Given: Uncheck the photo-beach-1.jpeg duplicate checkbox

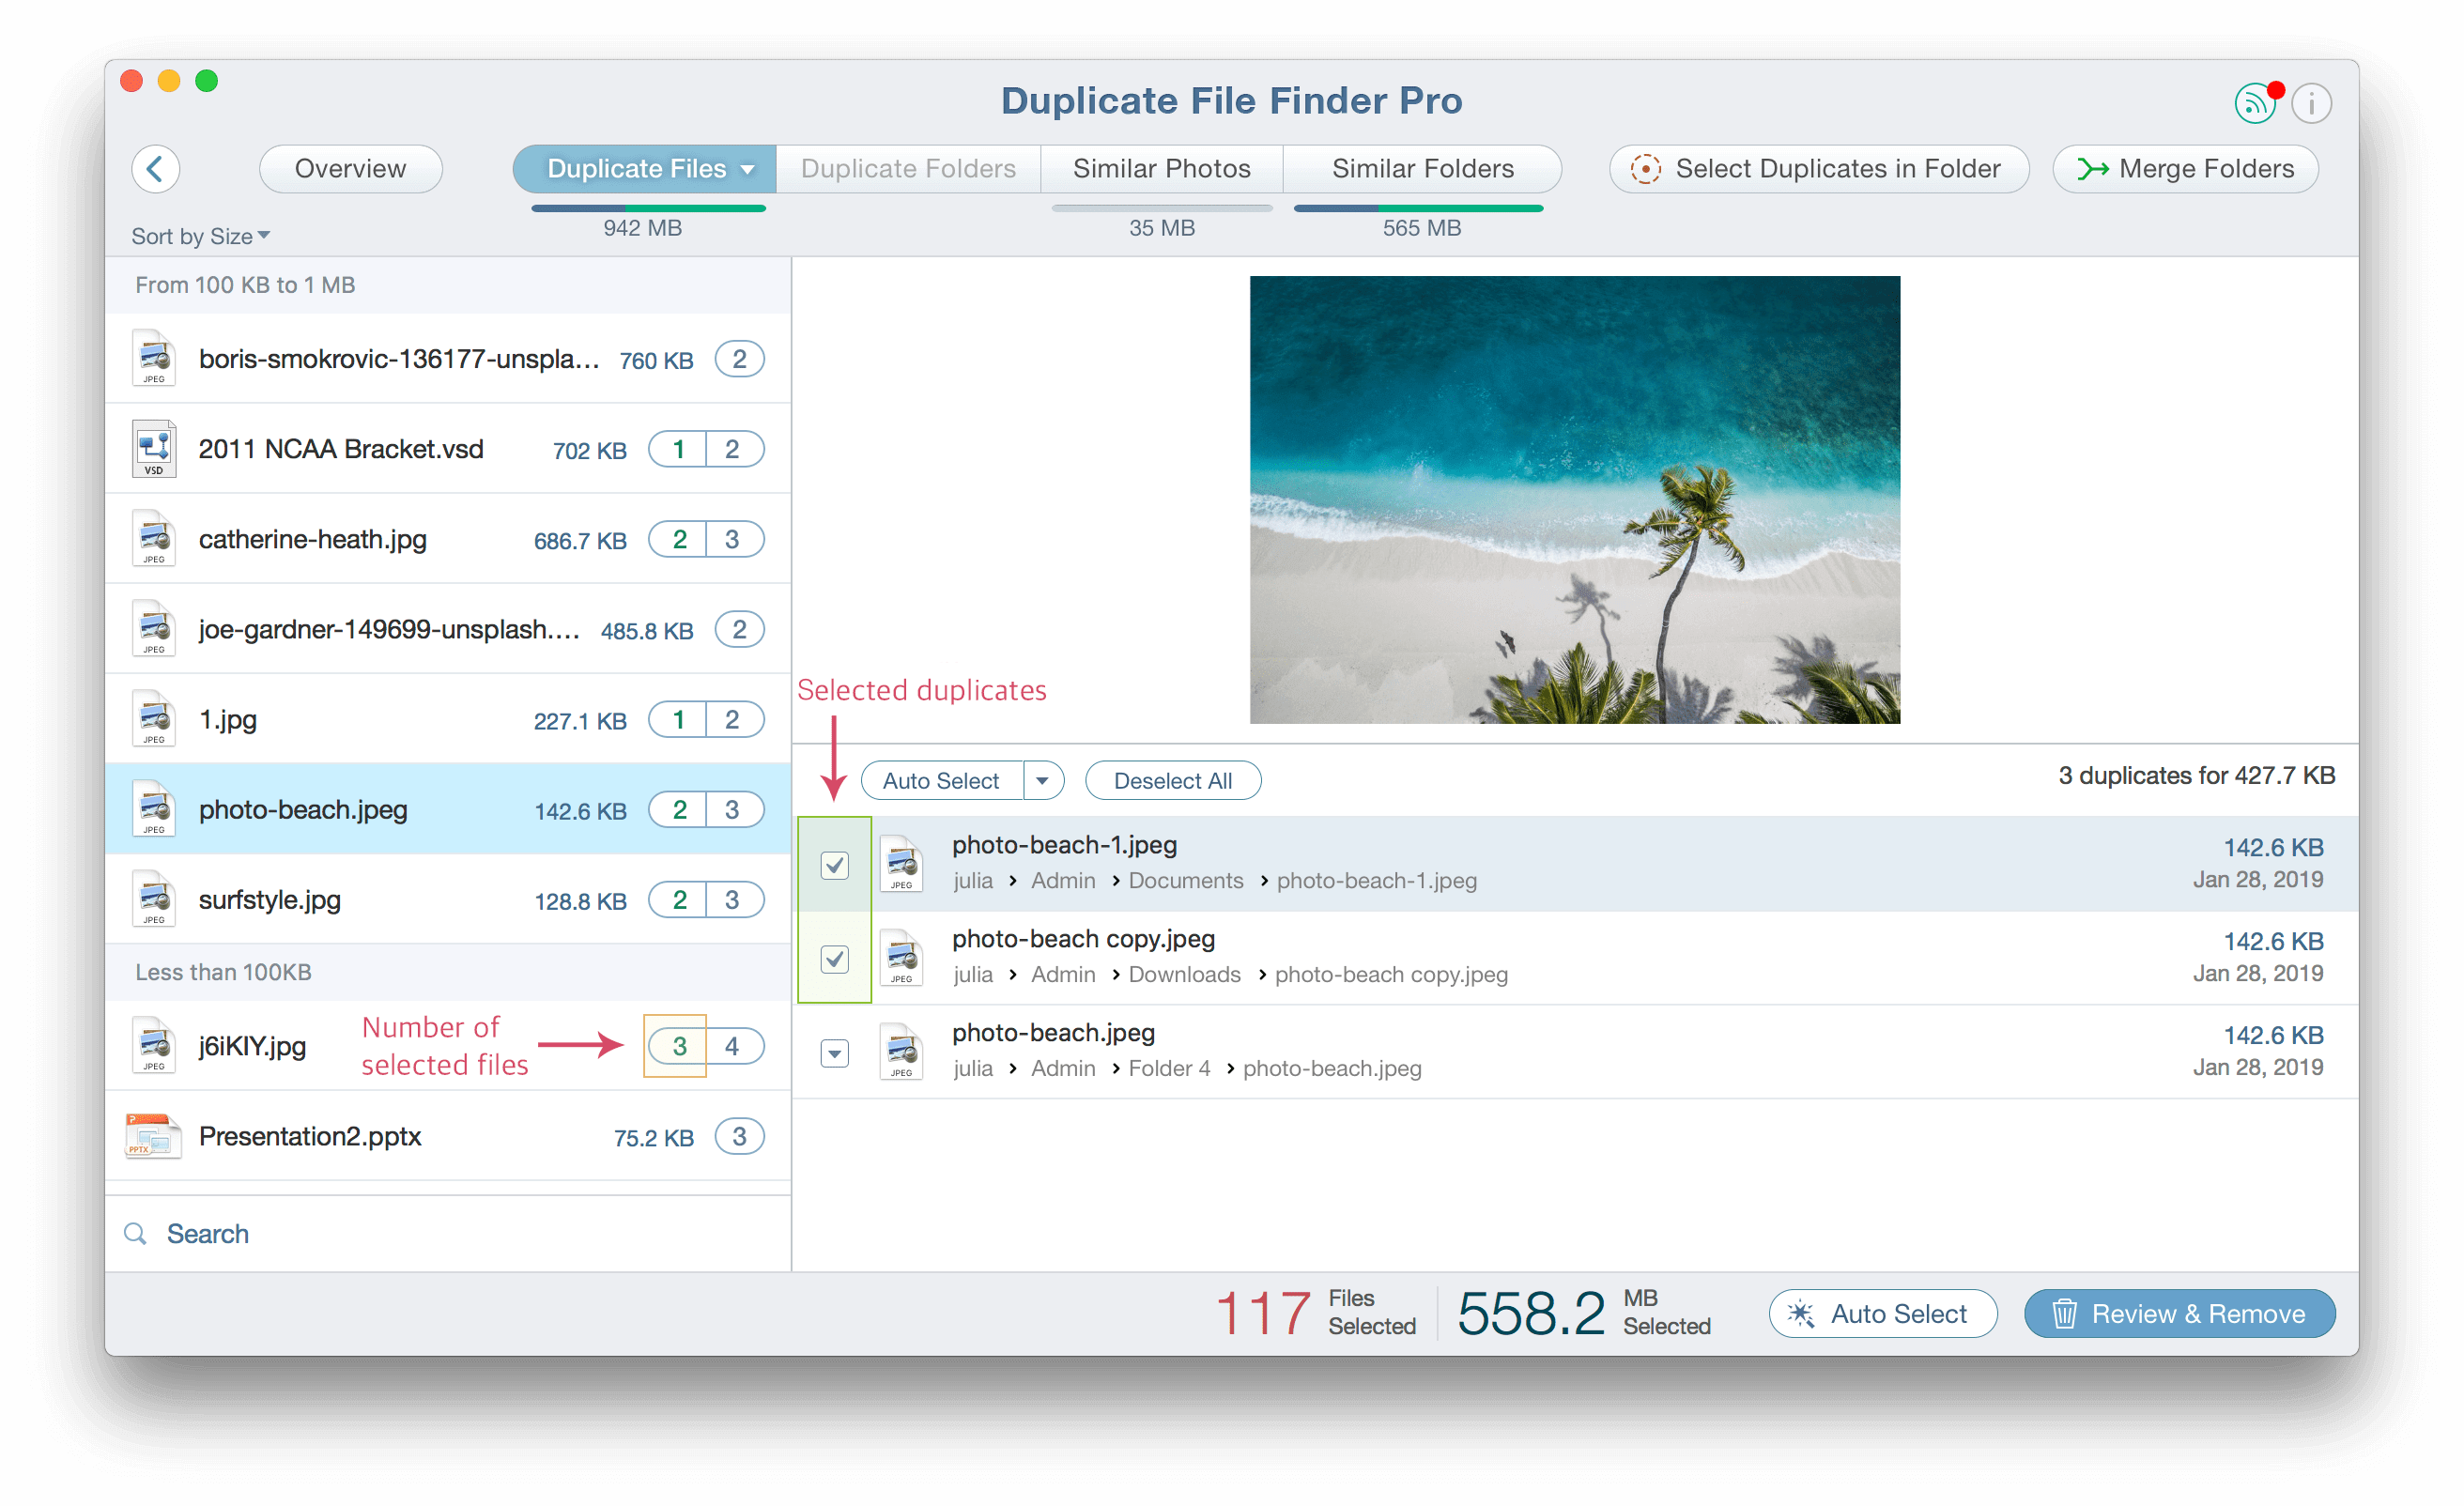Looking at the screenshot, I should (834, 865).
